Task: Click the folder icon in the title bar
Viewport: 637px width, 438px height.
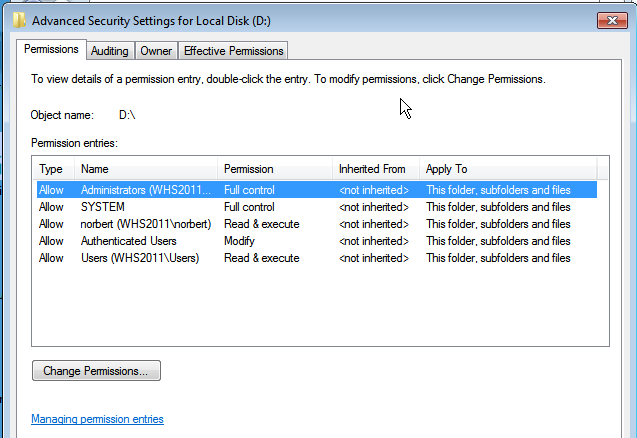Action: coord(19,20)
